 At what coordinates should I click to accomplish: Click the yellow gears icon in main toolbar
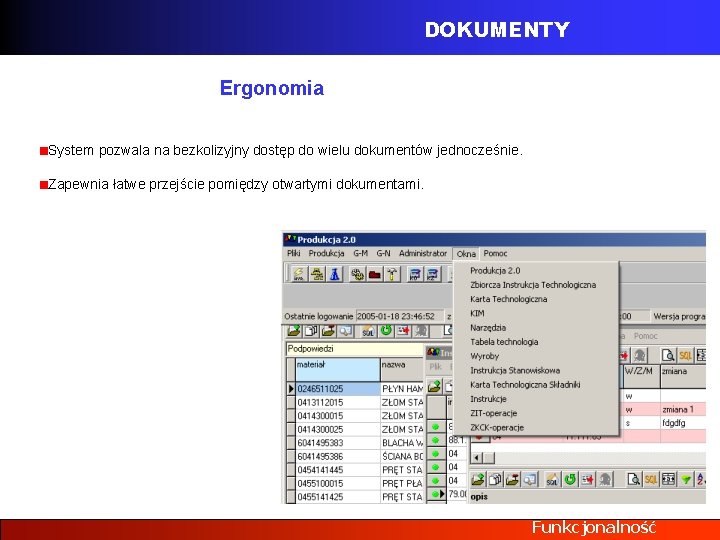click(x=357, y=274)
